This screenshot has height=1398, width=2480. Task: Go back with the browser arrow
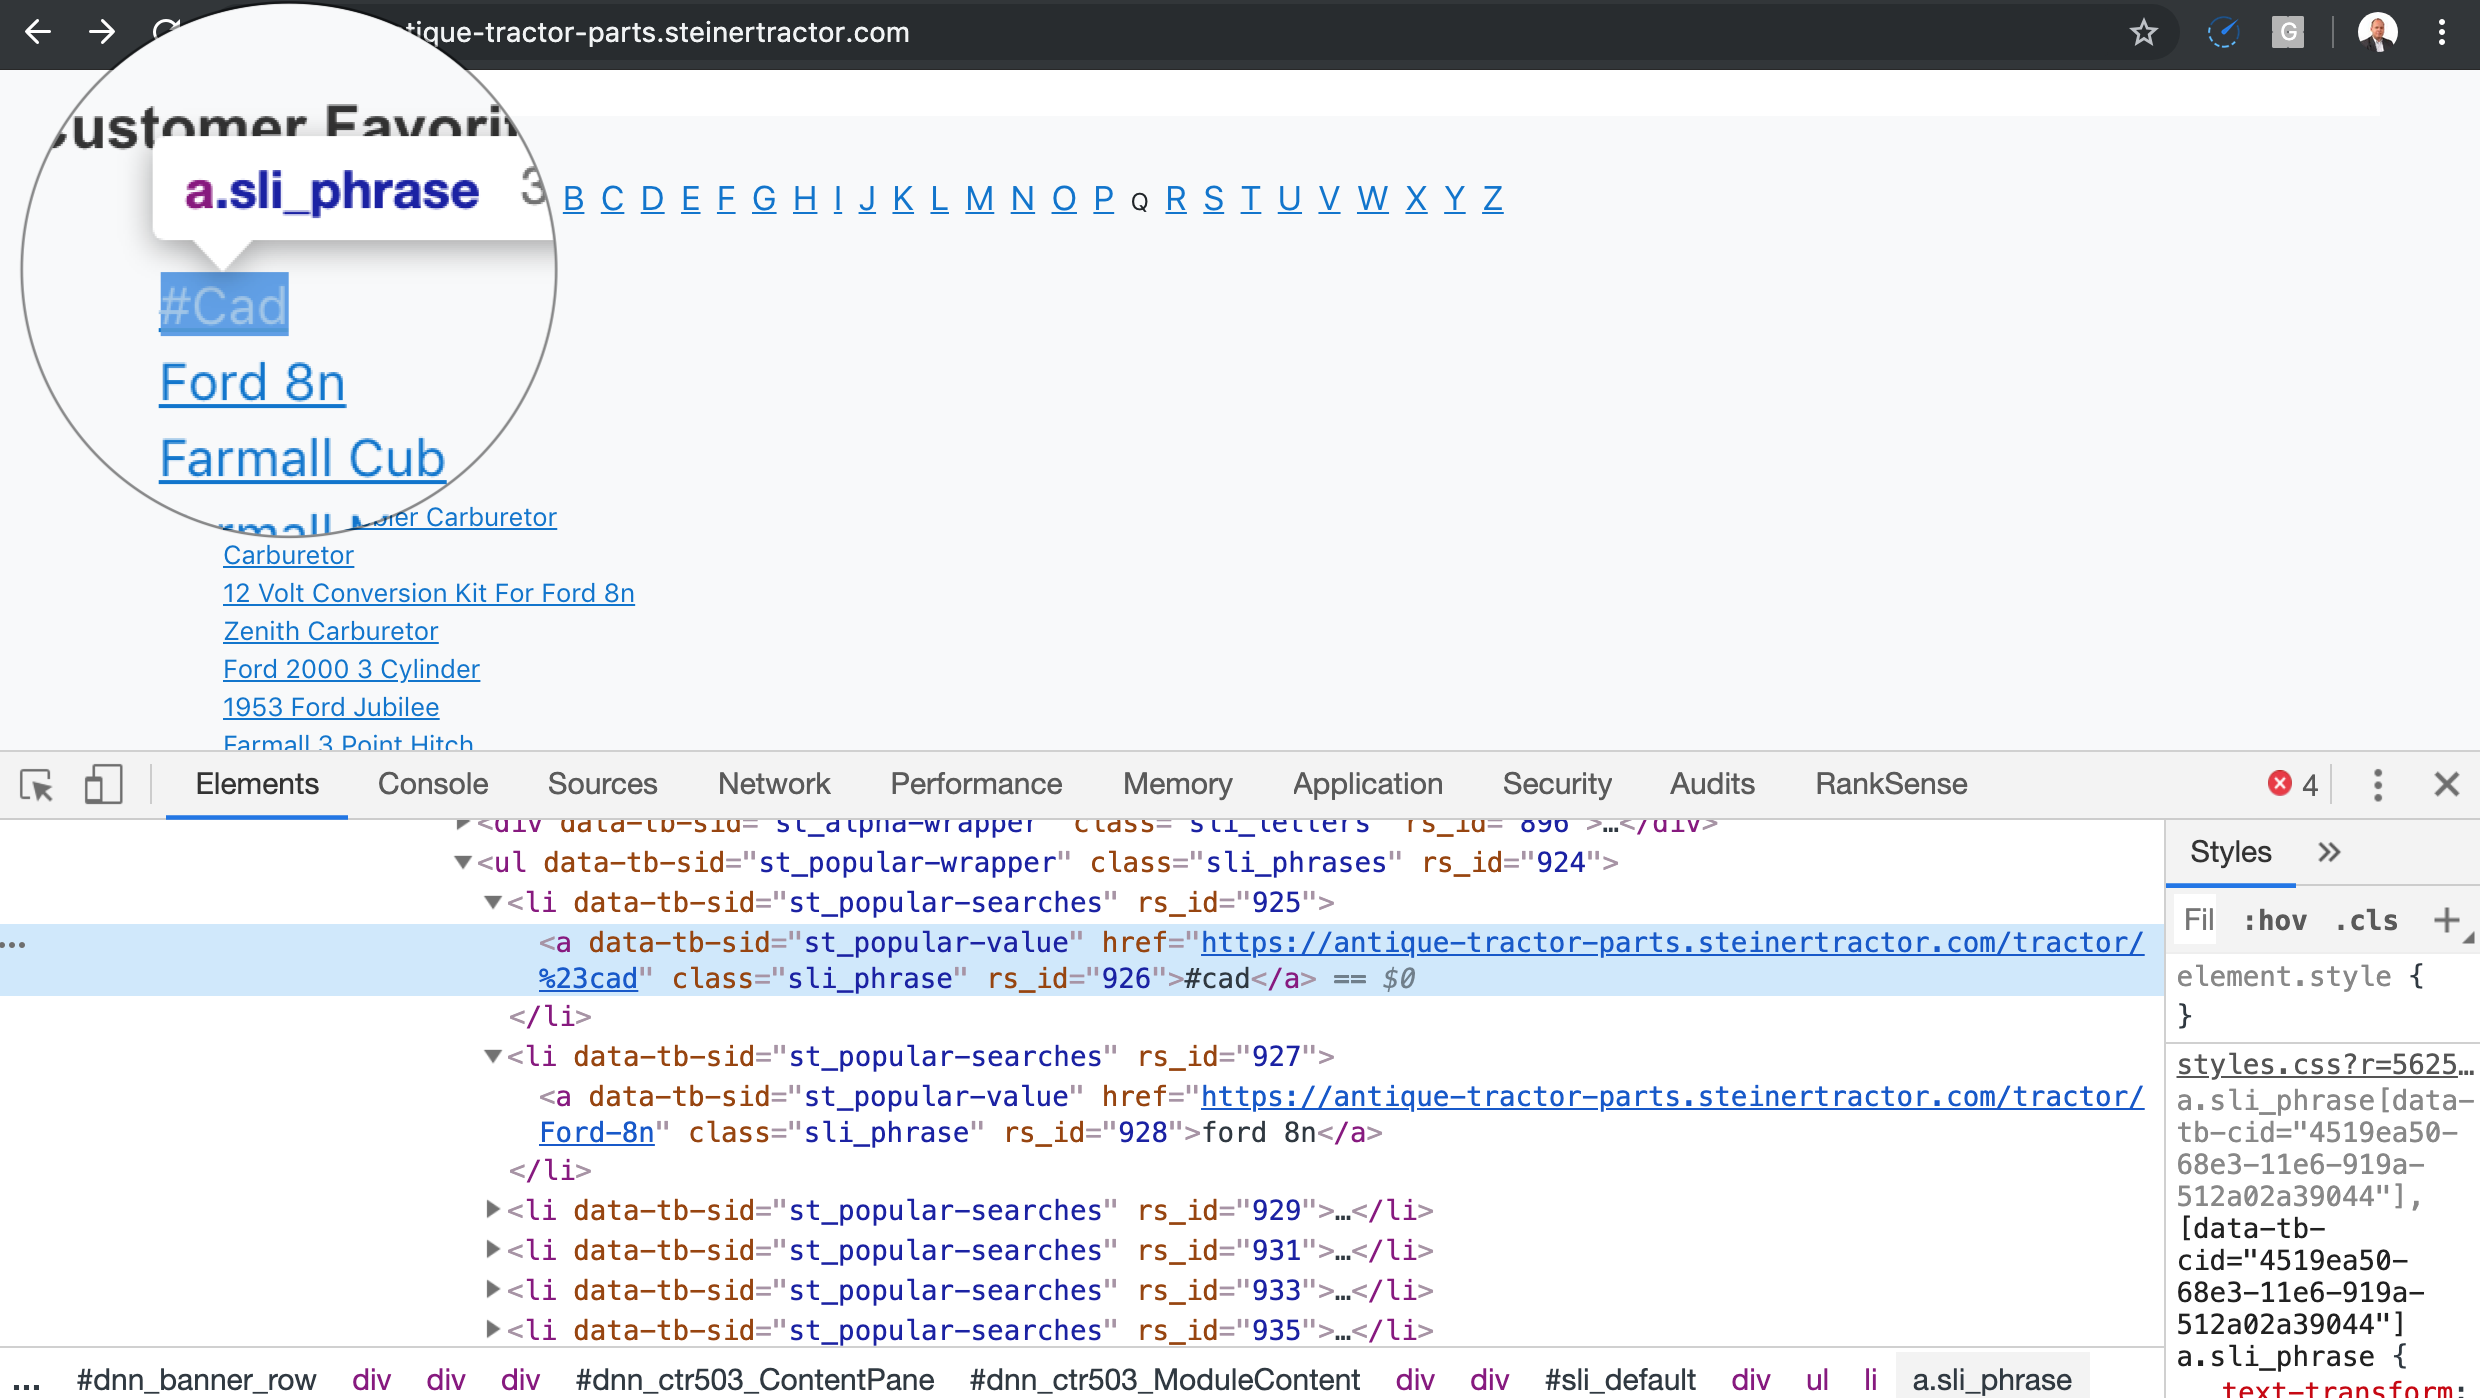click(x=38, y=33)
